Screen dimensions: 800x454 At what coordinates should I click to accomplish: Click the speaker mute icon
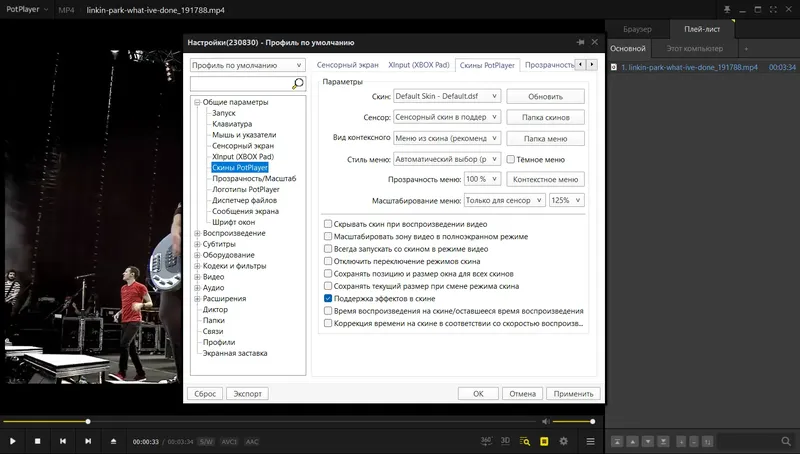(x=546, y=421)
